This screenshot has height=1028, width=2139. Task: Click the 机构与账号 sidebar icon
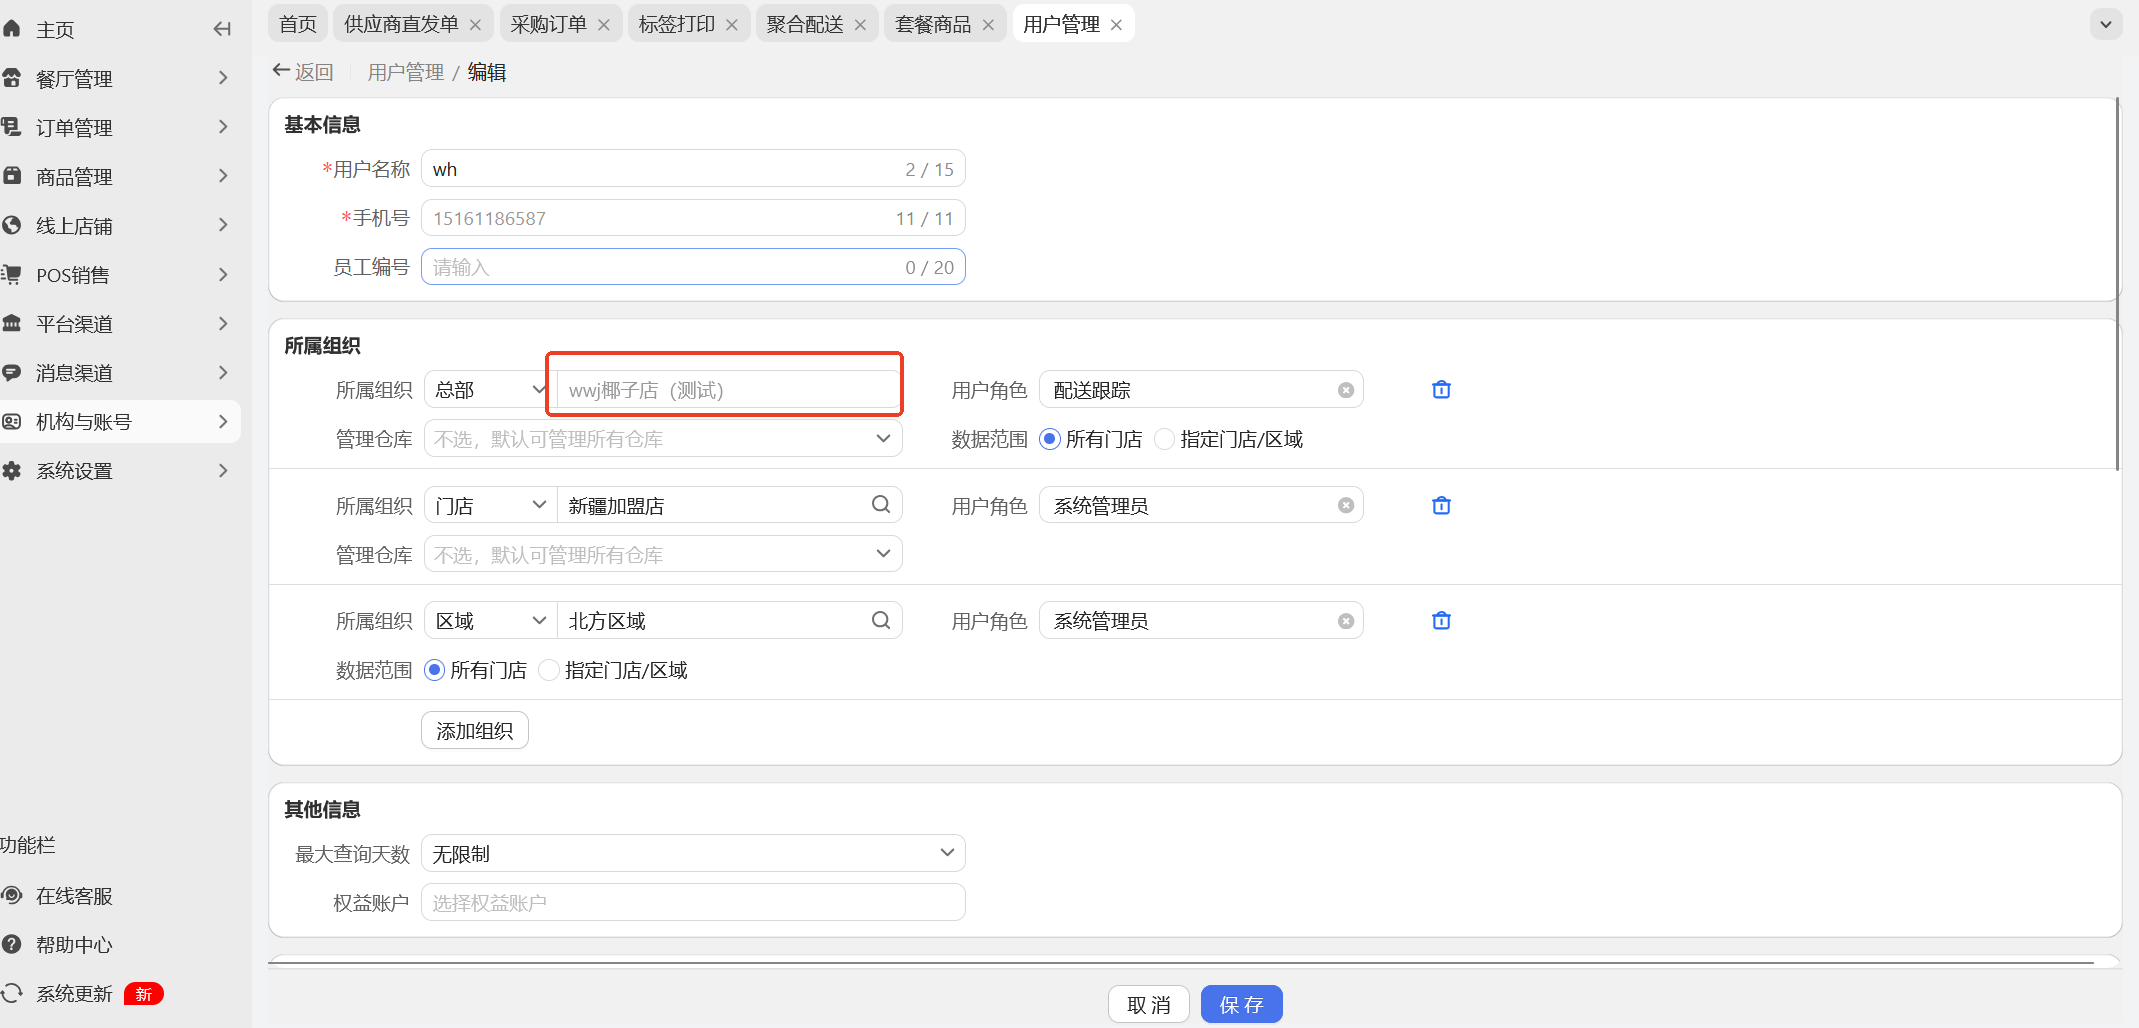[x=12, y=421]
